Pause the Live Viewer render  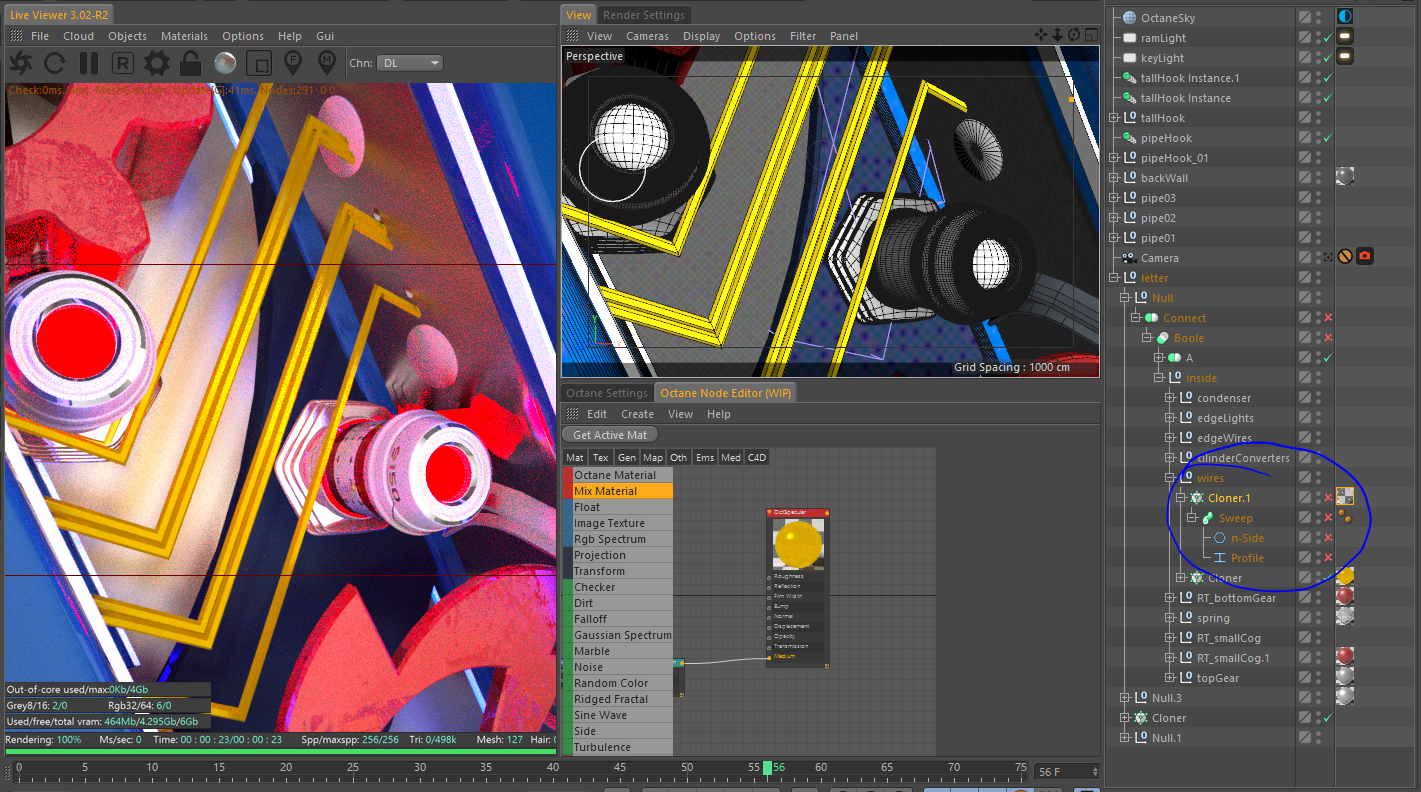pos(89,63)
